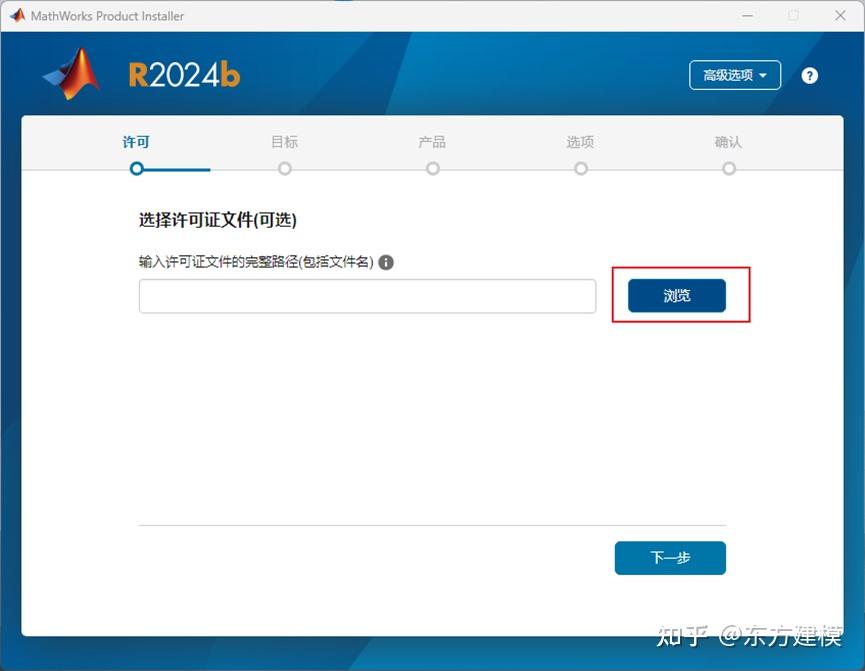Click the 确认 step circle
This screenshot has height=671, width=865.
729,169
